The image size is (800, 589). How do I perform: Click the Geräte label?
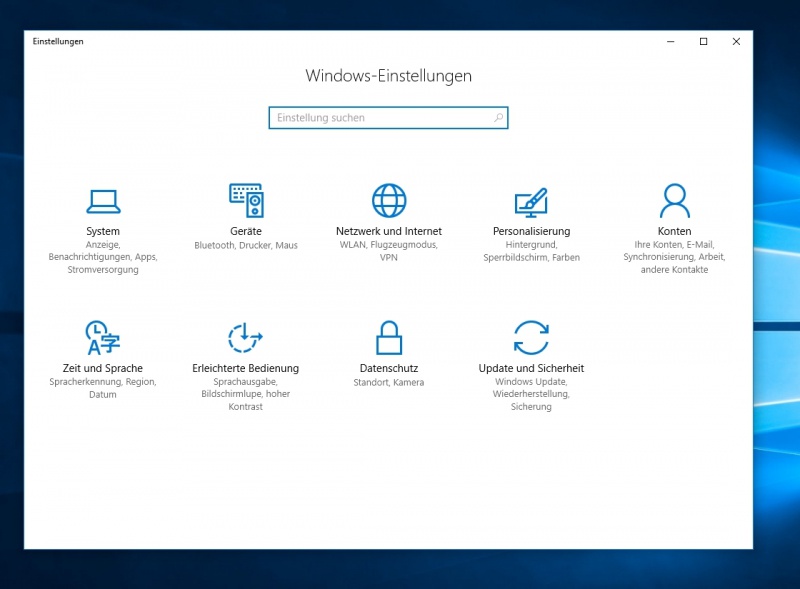[x=246, y=231]
